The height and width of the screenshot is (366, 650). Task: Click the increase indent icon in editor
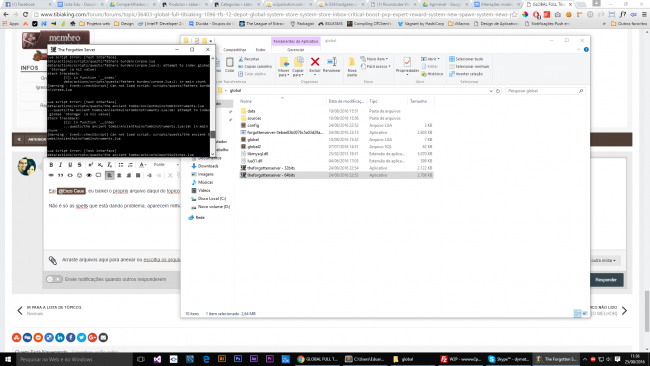point(149,175)
